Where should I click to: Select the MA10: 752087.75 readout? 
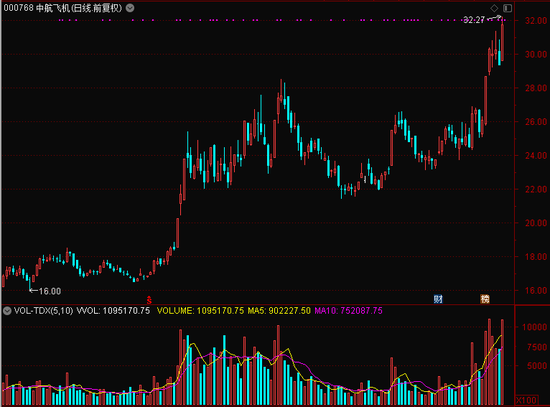click(x=348, y=311)
